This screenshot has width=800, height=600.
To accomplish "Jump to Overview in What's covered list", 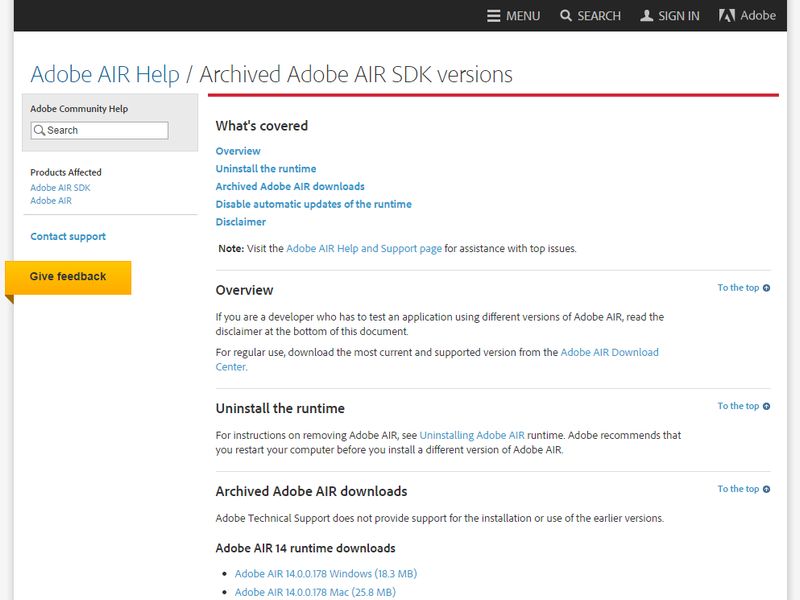I will click(x=238, y=151).
